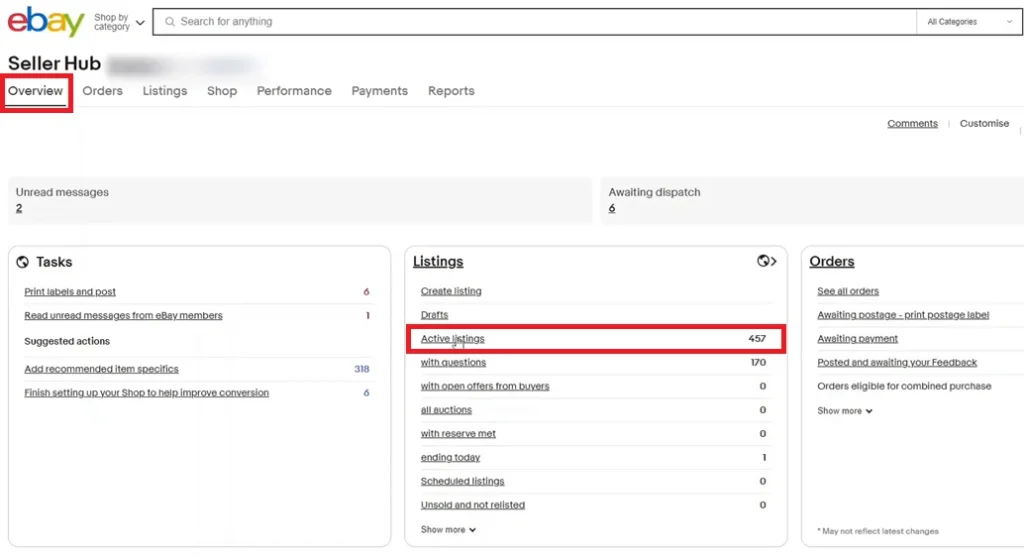Click the Comments link
The image size is (1024, 557).
click(912, 123)
